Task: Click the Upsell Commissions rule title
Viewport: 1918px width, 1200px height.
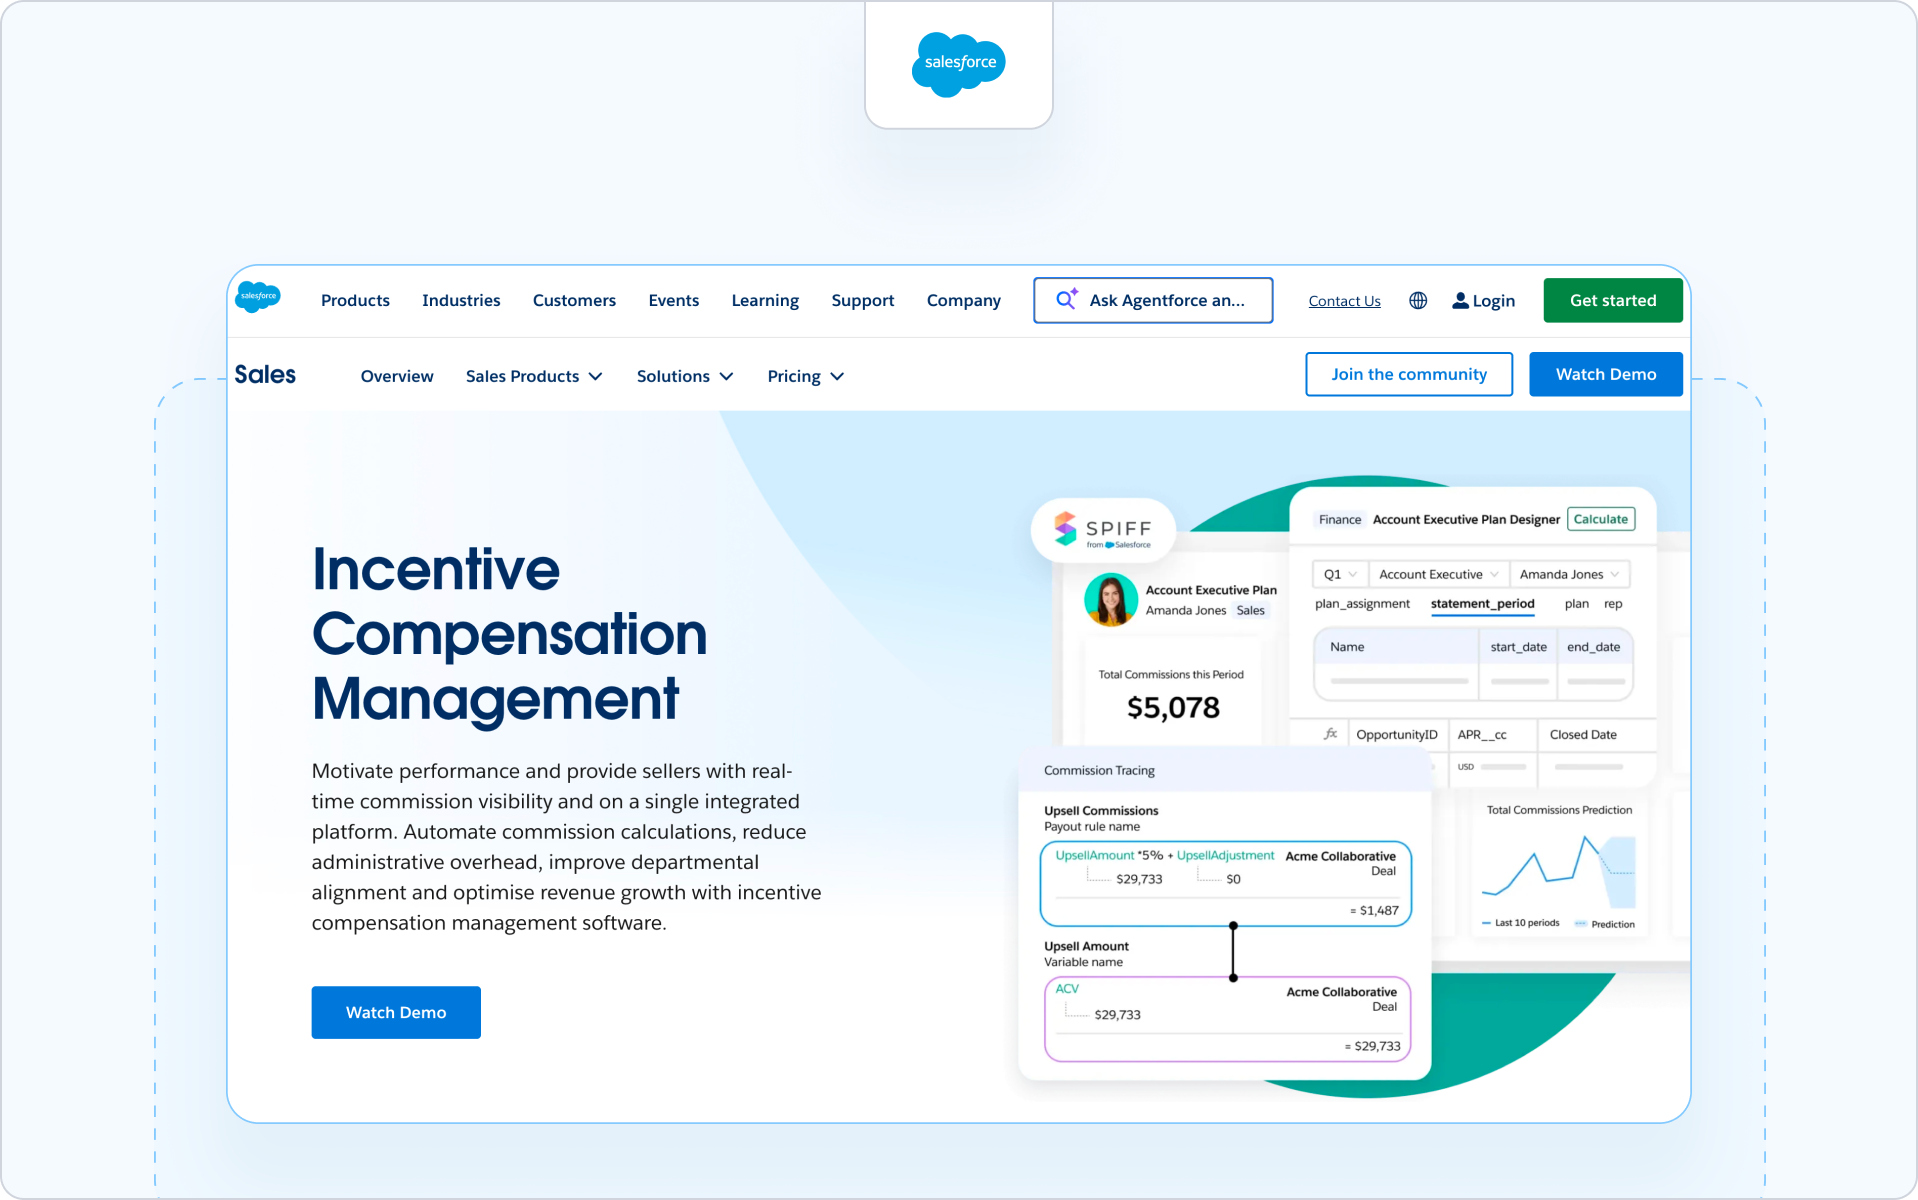Action: (1101, 810)
